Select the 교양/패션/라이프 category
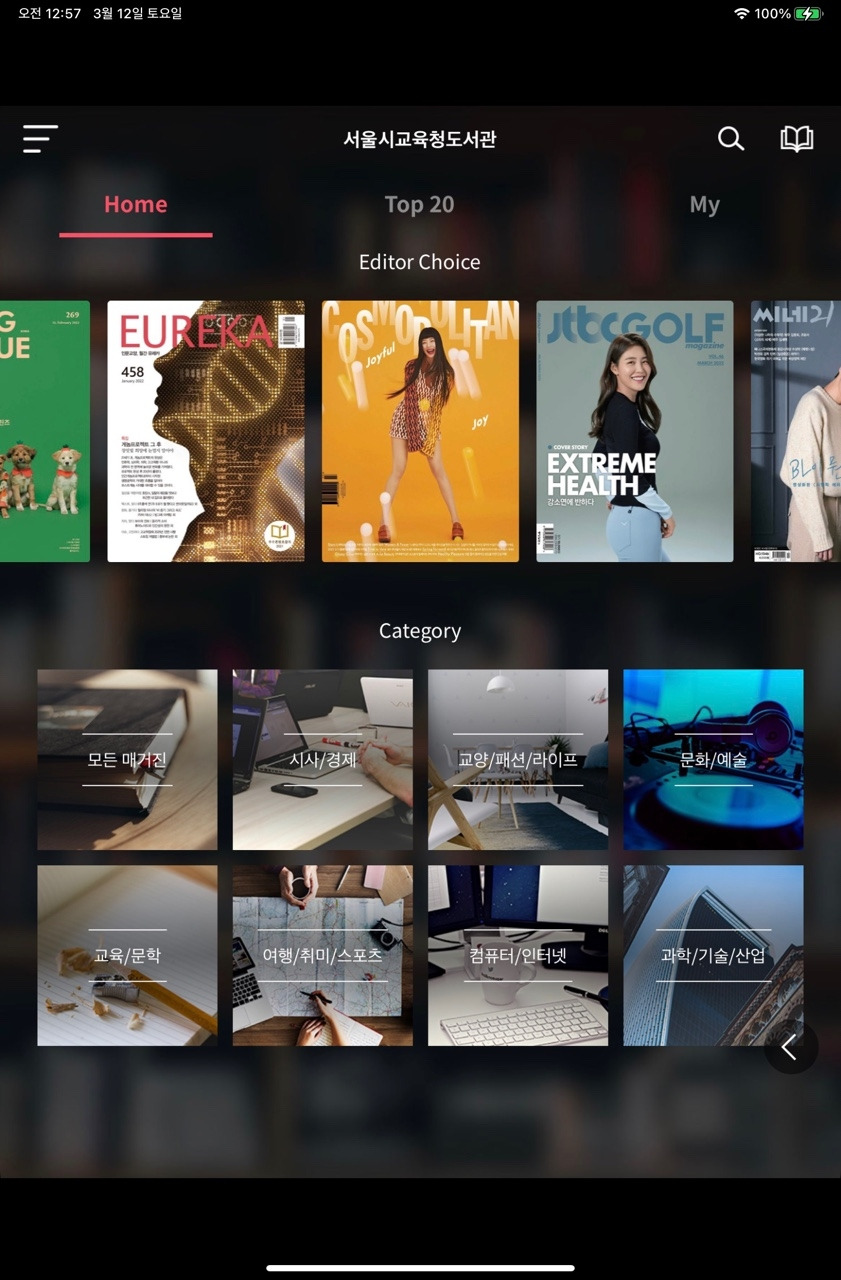The image size is (841, 1280). tap(518, 760)
